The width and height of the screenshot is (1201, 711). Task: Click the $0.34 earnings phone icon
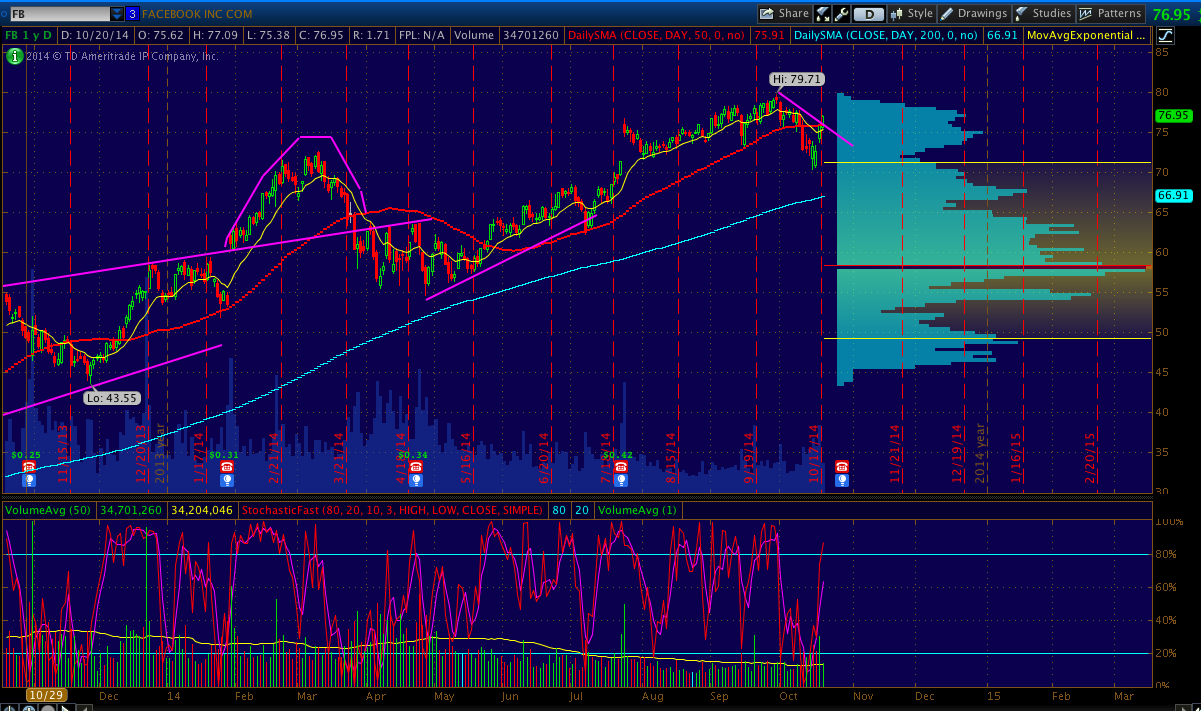click(415, 467)
